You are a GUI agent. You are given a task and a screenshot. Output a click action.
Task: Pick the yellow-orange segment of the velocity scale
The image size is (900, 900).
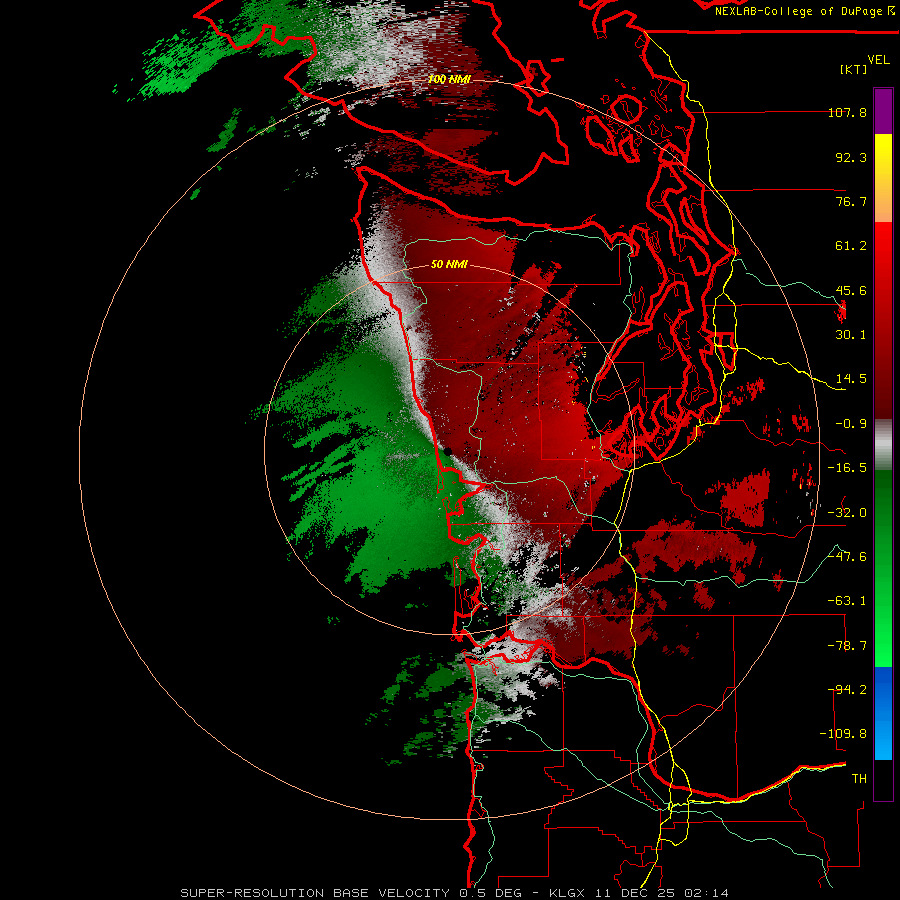(x=883, y=178)
